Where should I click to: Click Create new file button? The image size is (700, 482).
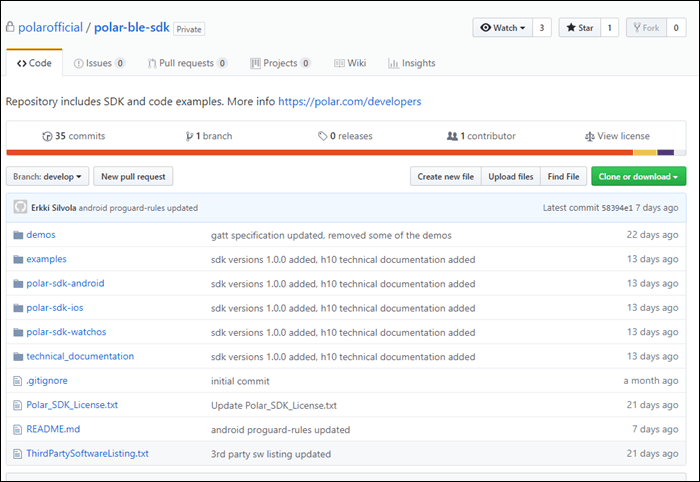[x=446, y=176]
